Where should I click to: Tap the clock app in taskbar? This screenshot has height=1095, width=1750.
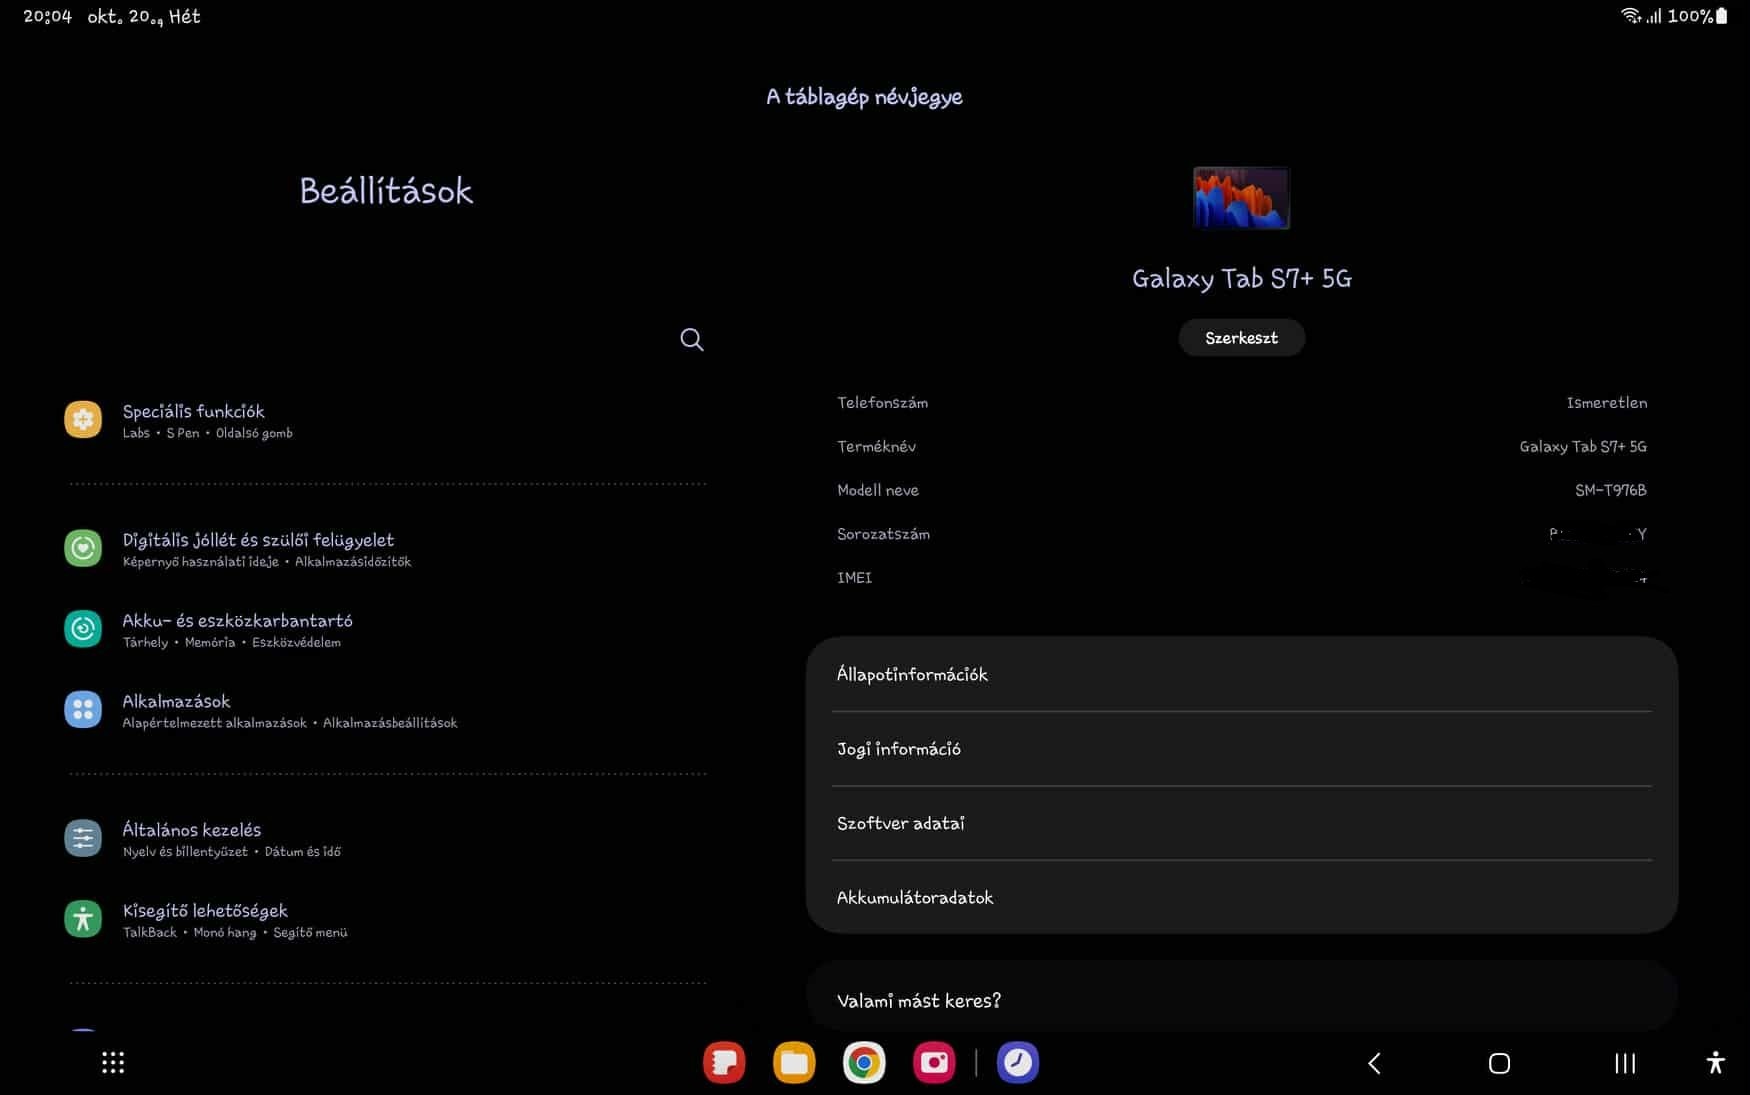[1018, 1062]
